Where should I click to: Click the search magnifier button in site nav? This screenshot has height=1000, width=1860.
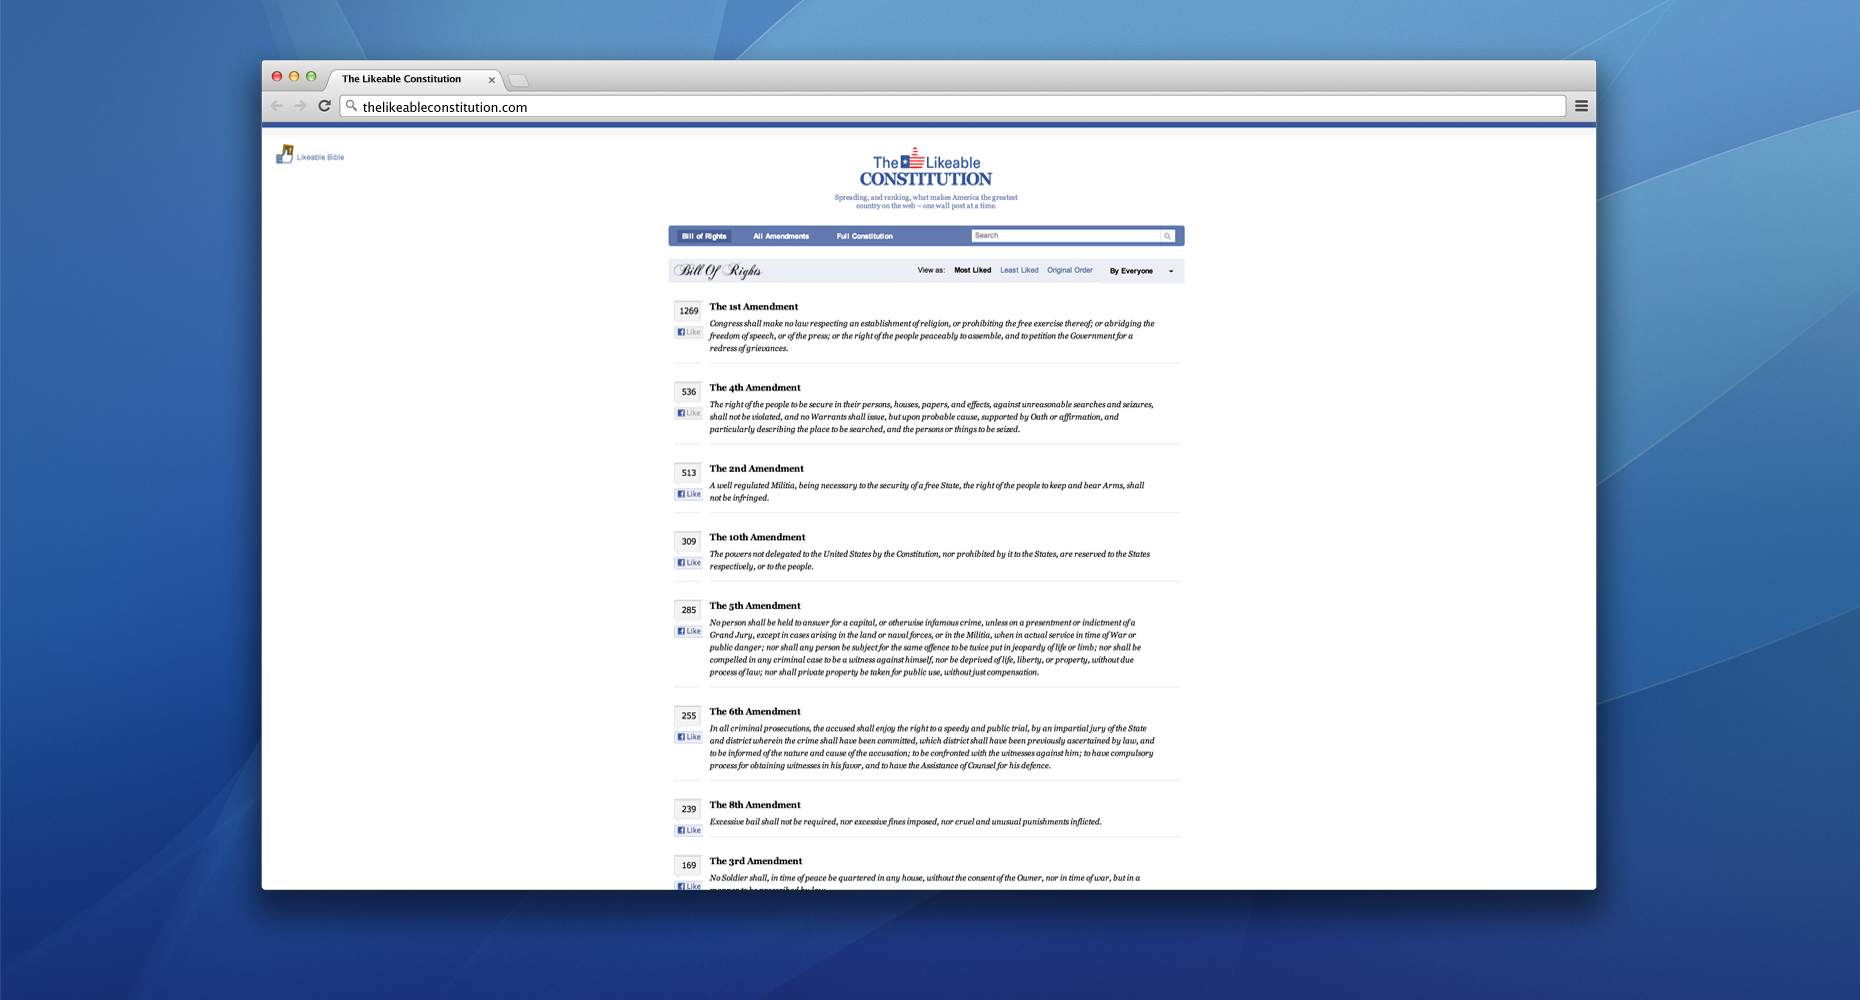(1167, 236)
